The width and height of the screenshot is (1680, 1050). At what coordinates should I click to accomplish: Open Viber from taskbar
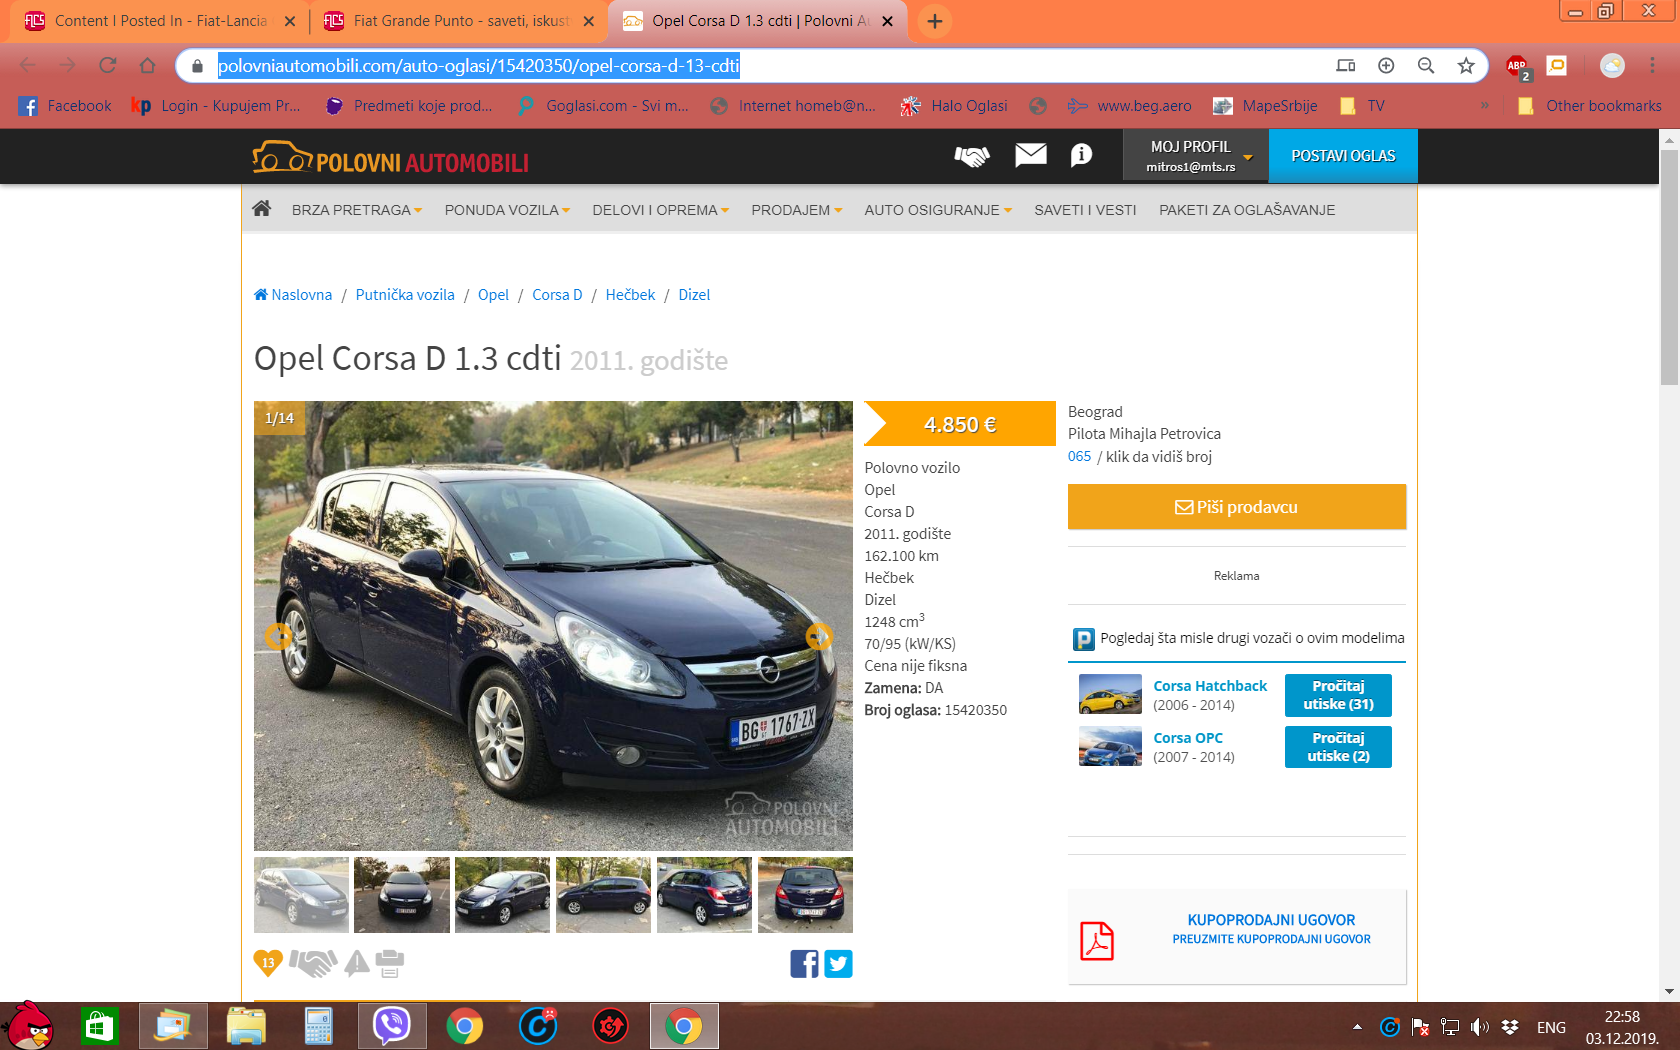(x=392, y=1026)
